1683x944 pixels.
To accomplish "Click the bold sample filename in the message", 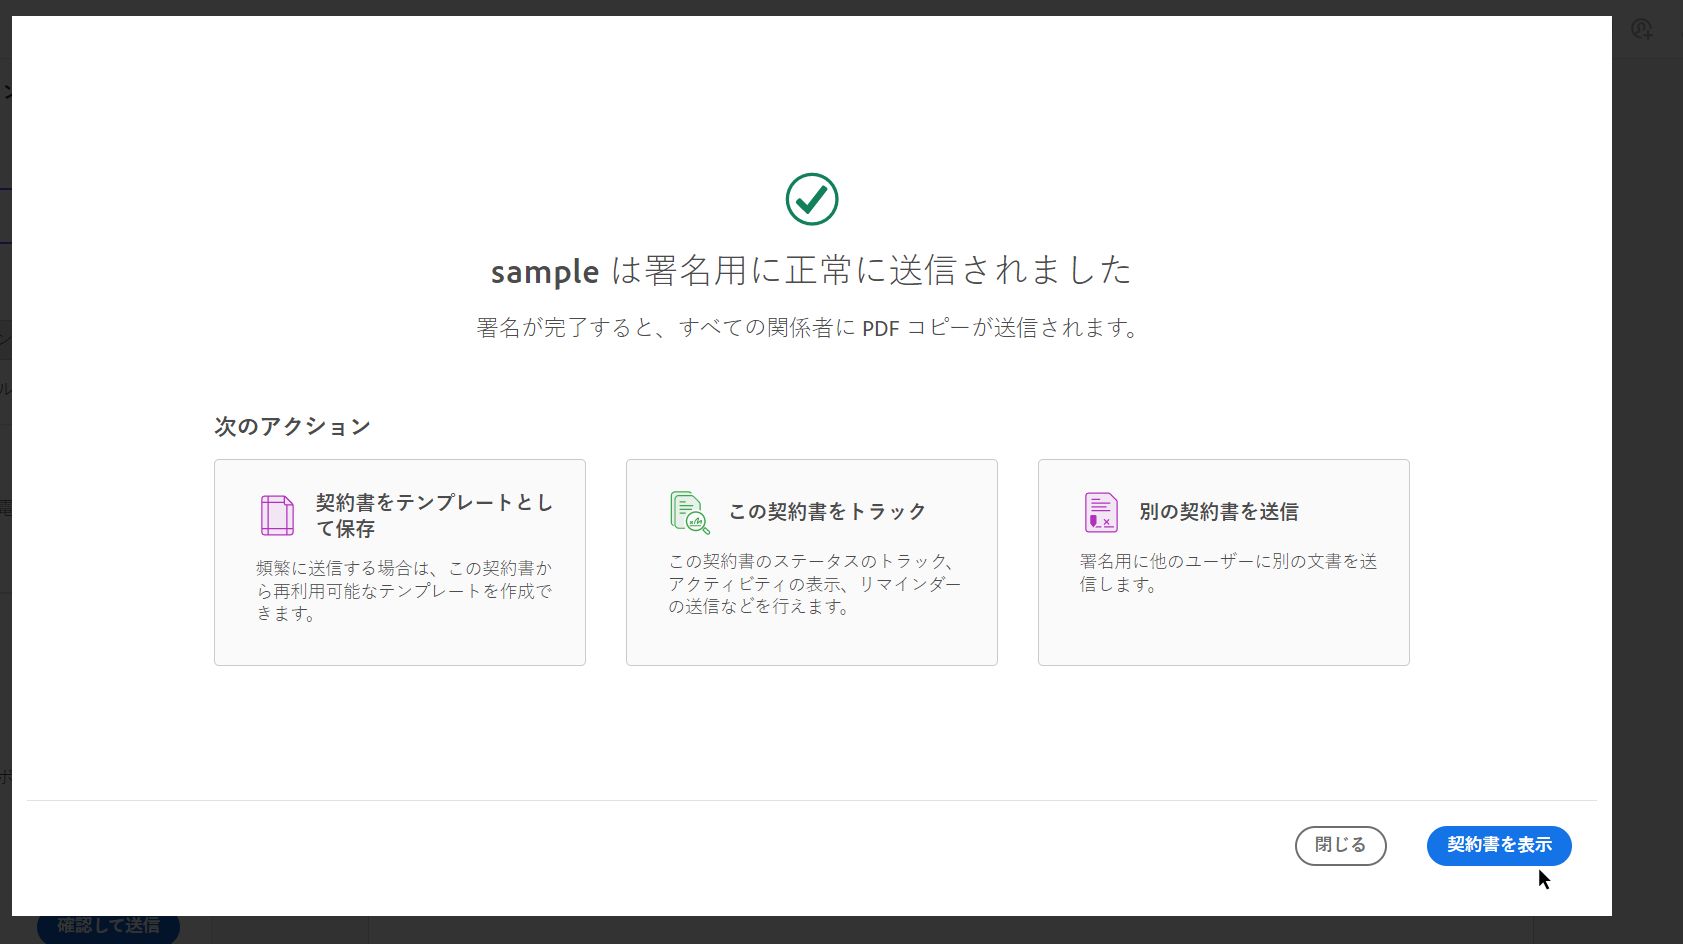I will [543, 270].
